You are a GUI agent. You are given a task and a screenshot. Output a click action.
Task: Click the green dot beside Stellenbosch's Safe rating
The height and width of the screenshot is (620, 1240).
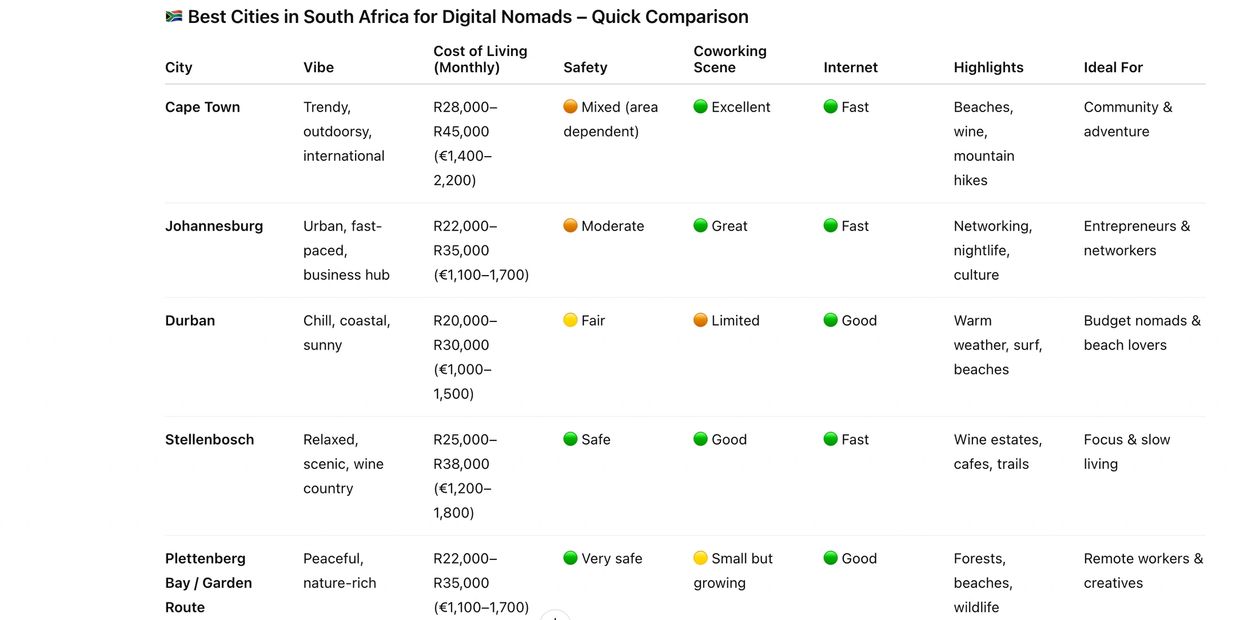coord(570,440)
